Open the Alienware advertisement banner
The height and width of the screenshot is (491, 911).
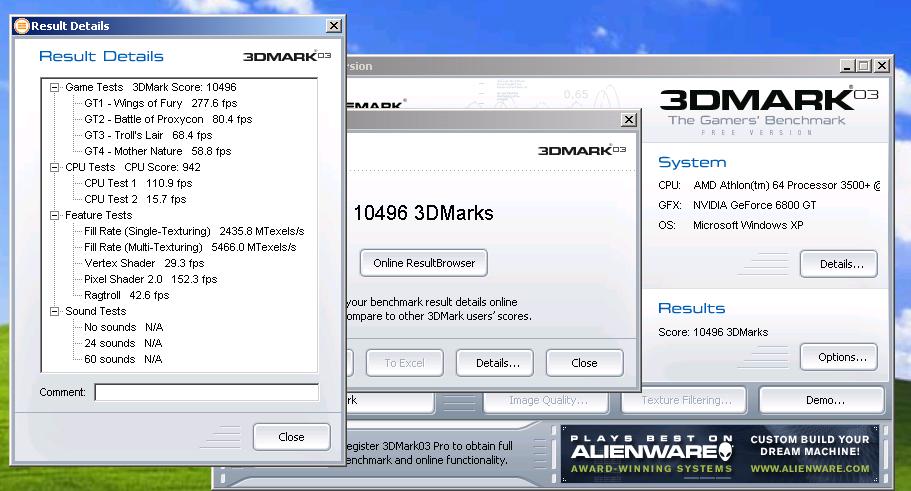click(x=720, y=454)
